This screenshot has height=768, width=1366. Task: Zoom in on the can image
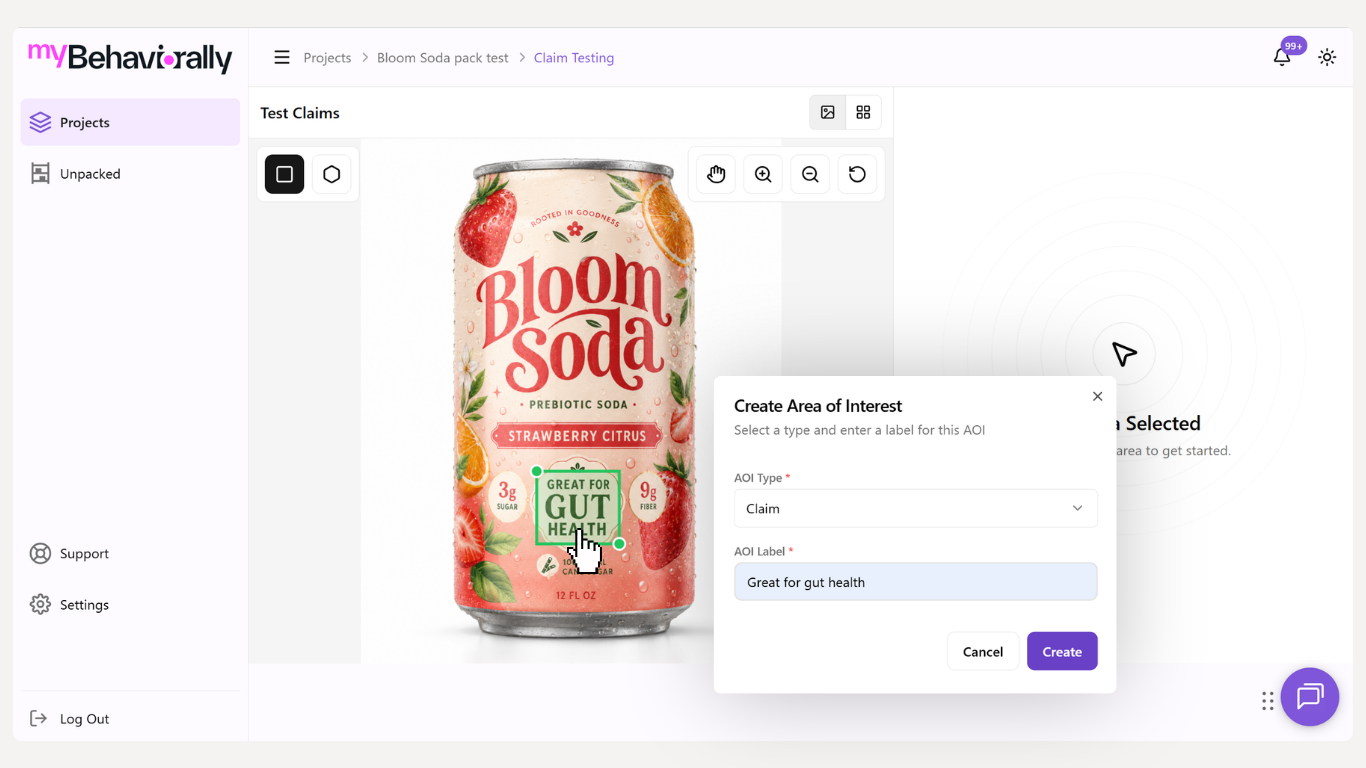coord(763,174)
